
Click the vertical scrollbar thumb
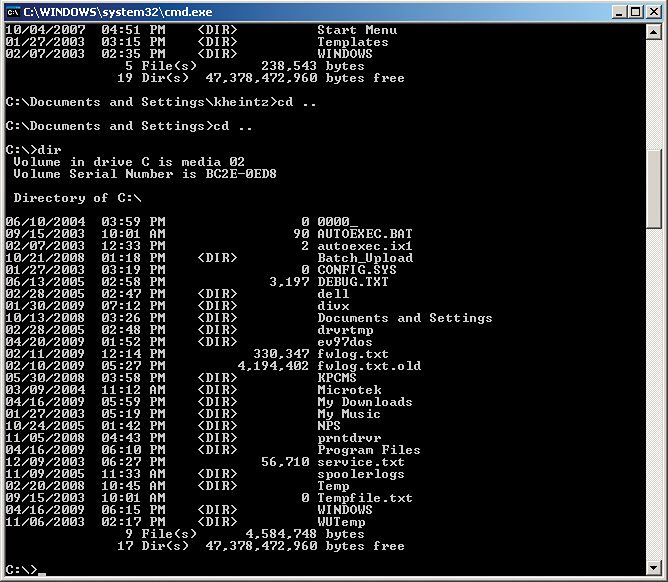(654, 189)
